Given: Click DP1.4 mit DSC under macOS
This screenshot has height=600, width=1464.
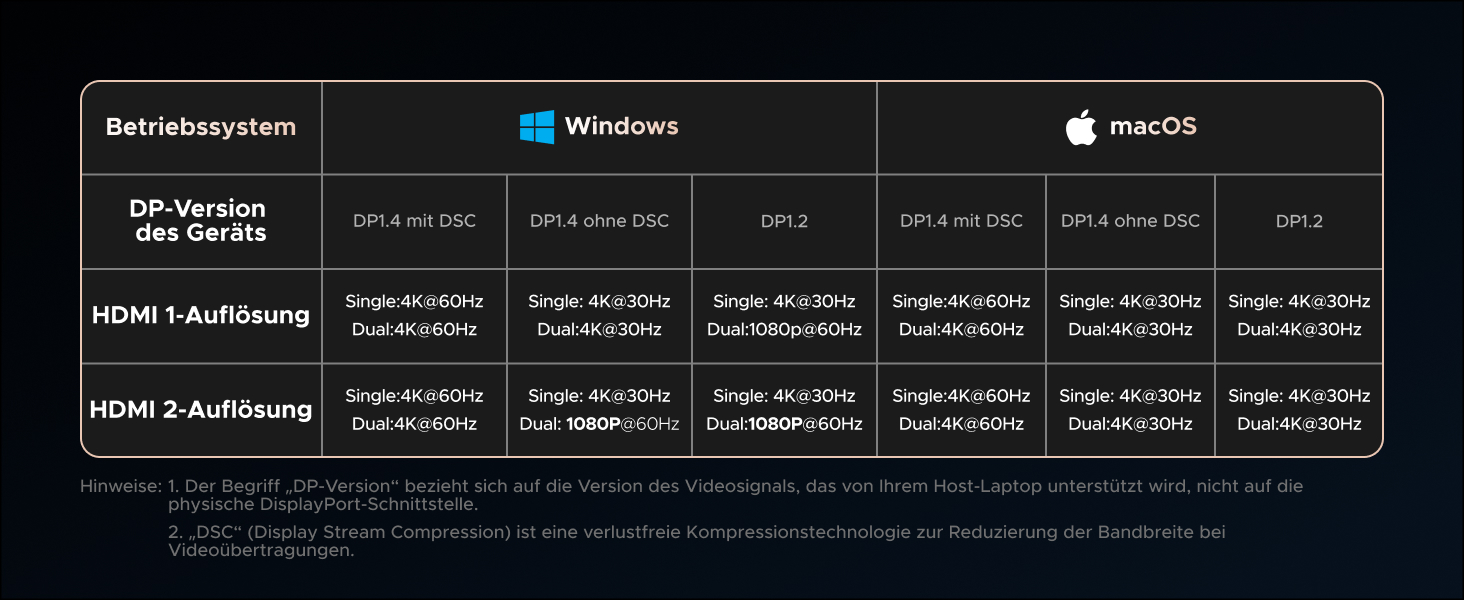Looking at the screenshot, I should (961, 221).
